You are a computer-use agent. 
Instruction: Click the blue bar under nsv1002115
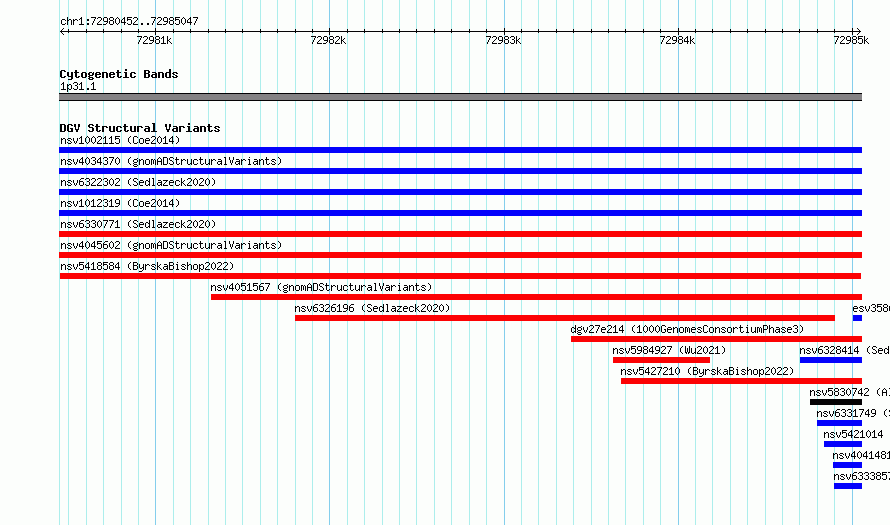click(x=460, y=150)
